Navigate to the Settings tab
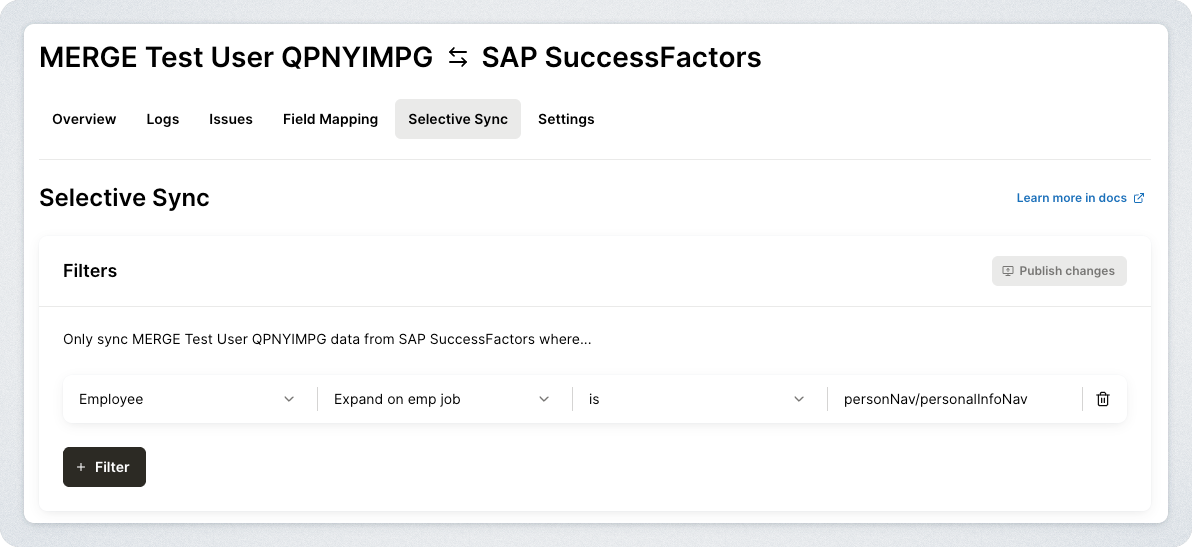Viewport: 1192px width, 547px height. (x=566, y=119)
